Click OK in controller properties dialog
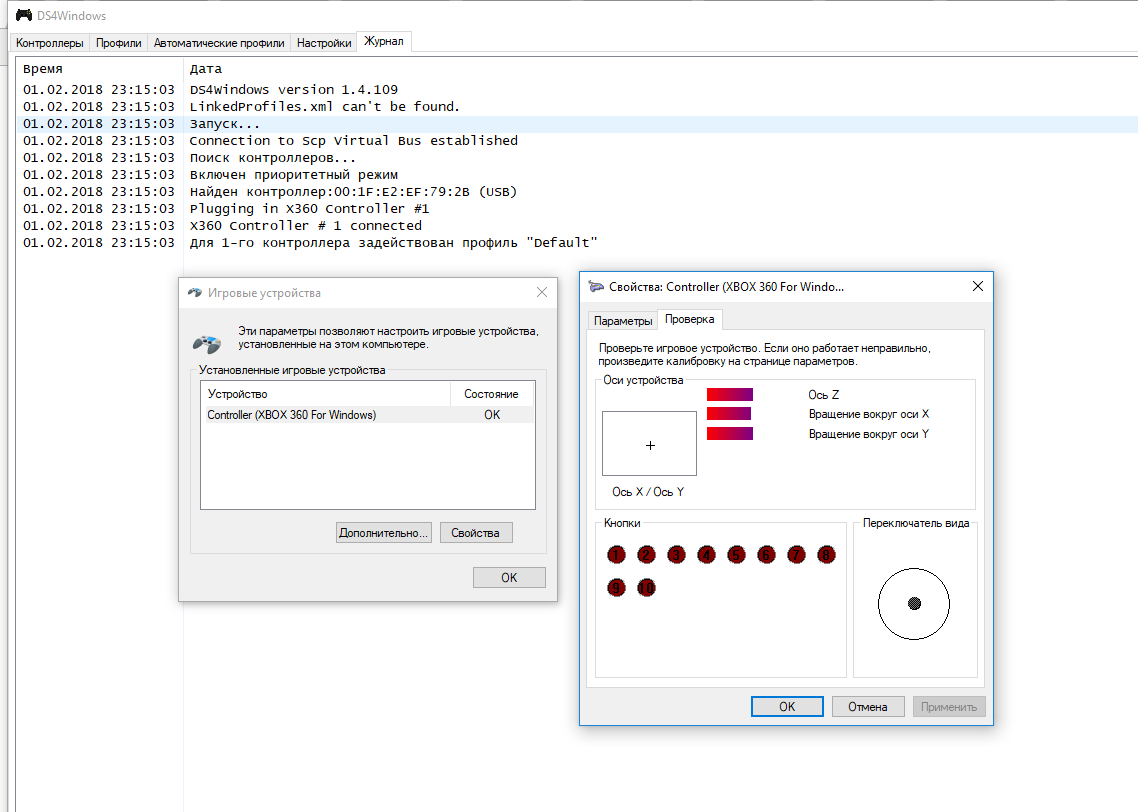This screenshot has width=1138, height=812. pos(787,707)
